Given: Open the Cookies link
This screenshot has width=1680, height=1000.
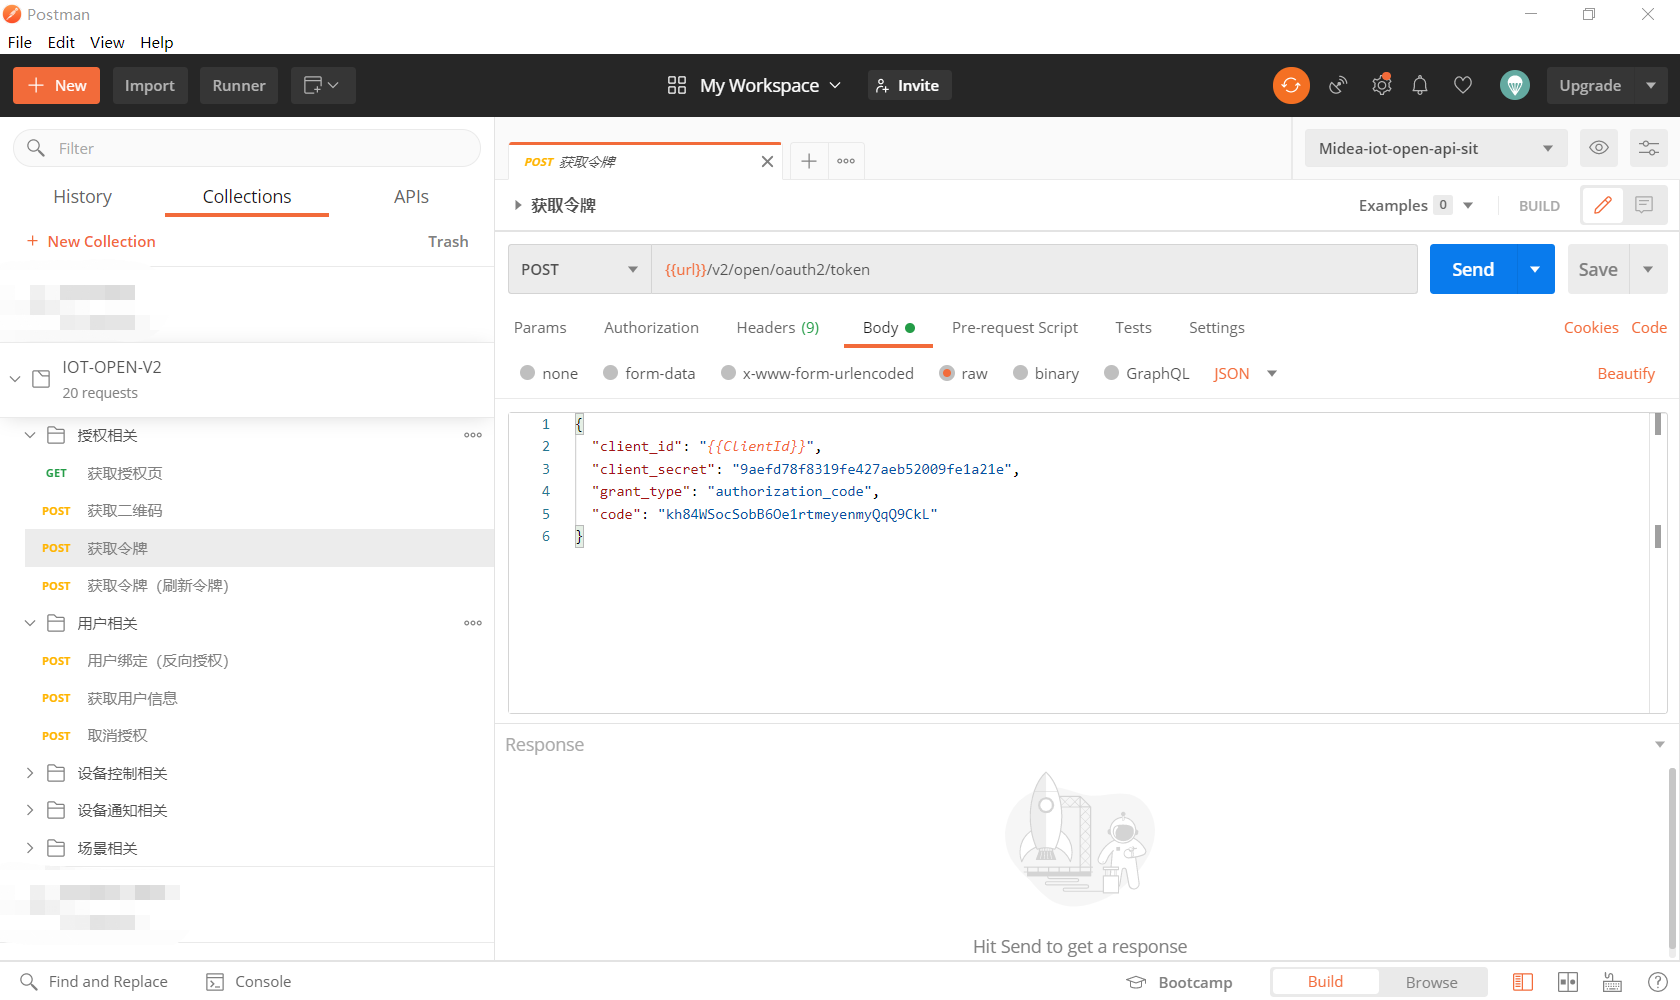Looking at the screenshot, I should click(1591, 328).
